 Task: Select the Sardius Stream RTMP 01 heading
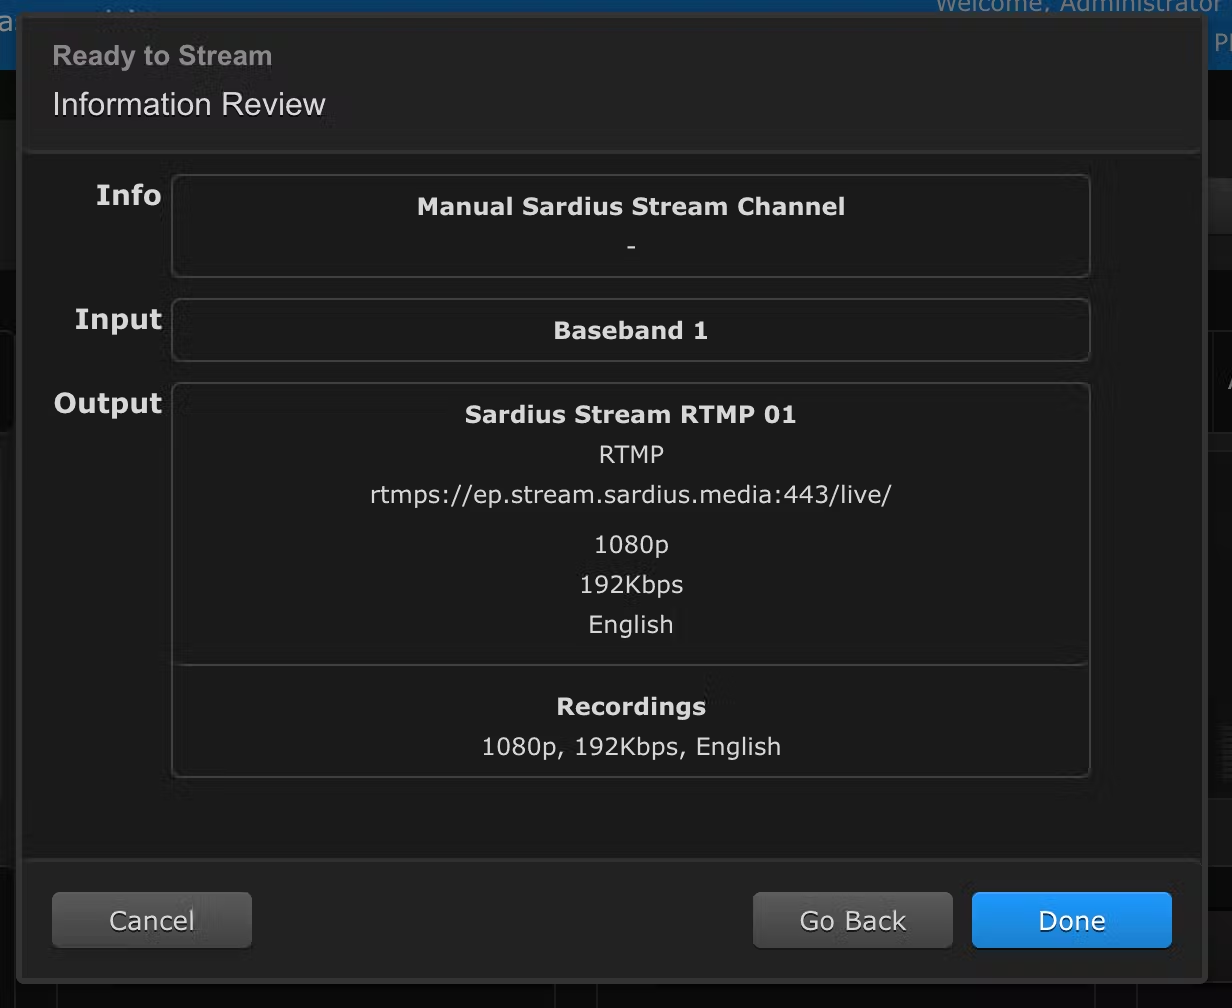(631, 414)
